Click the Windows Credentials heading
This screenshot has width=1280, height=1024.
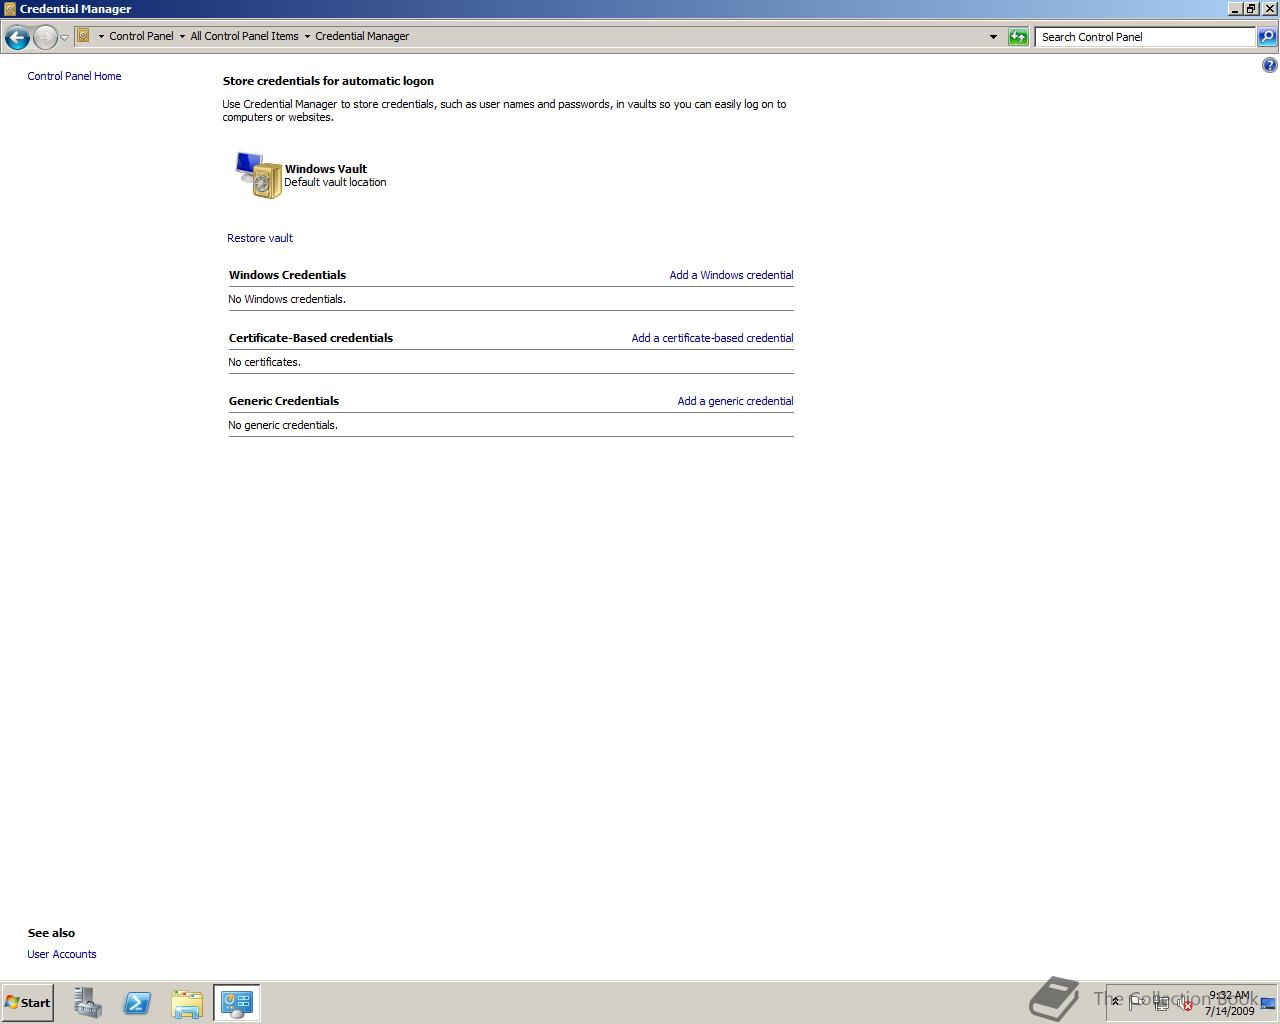(287, 275)
